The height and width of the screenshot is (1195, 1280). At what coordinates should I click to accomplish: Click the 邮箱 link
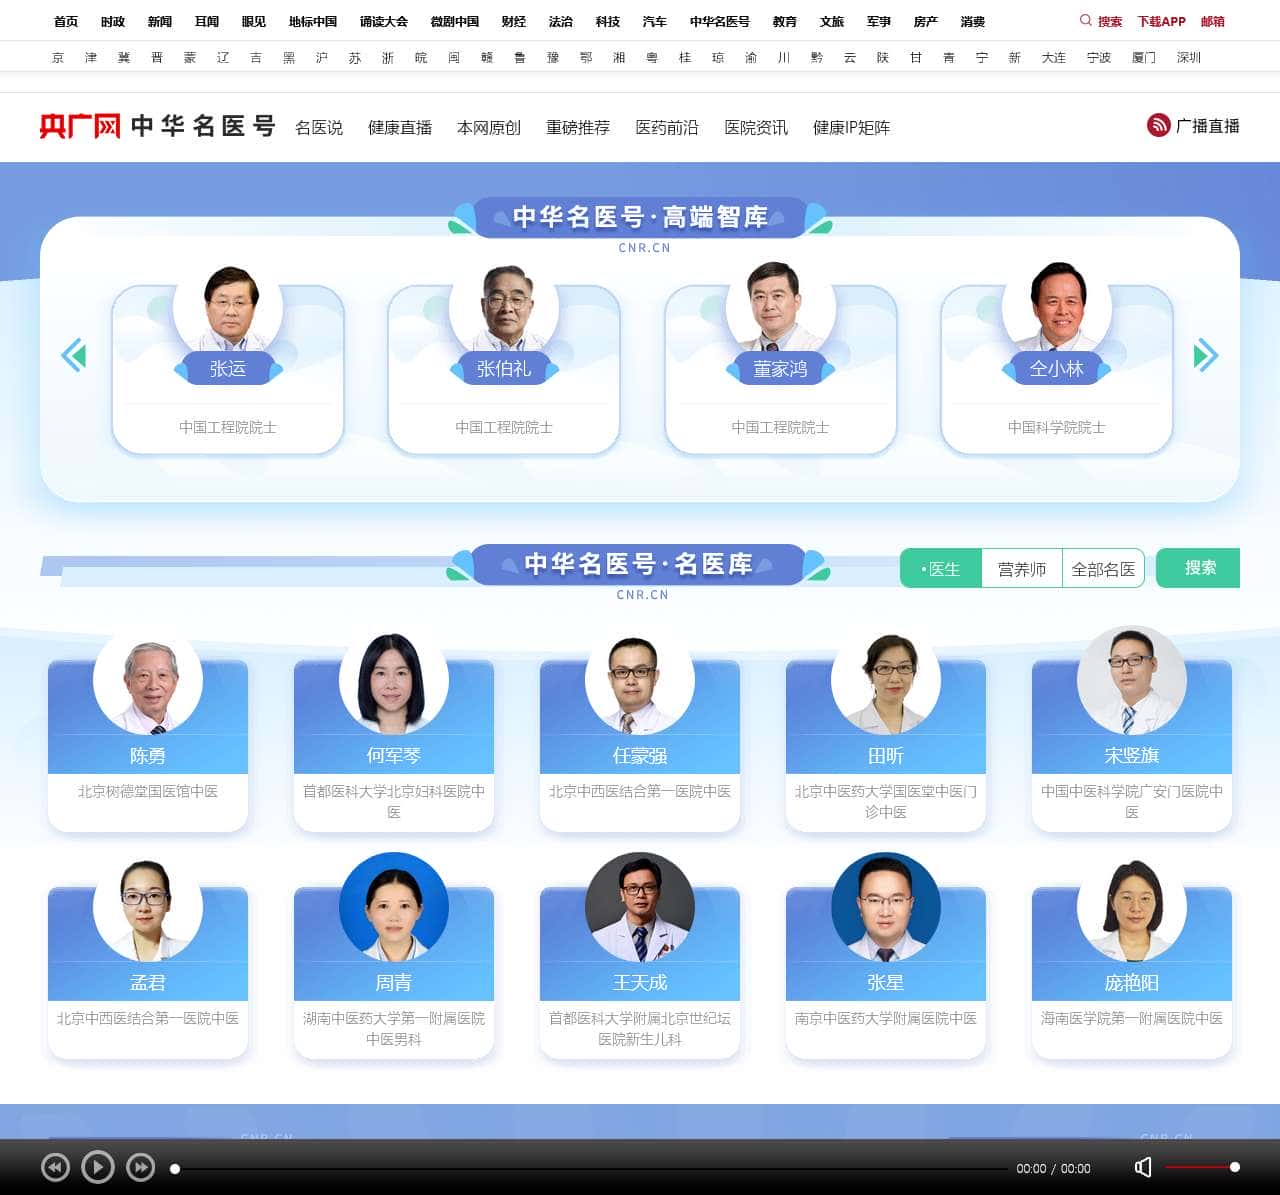1213,21
